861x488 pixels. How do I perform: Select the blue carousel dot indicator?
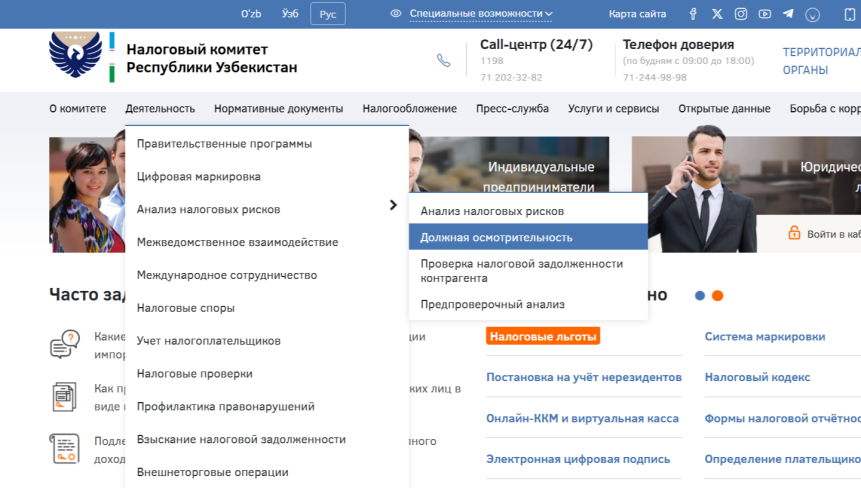coord(700,296)
